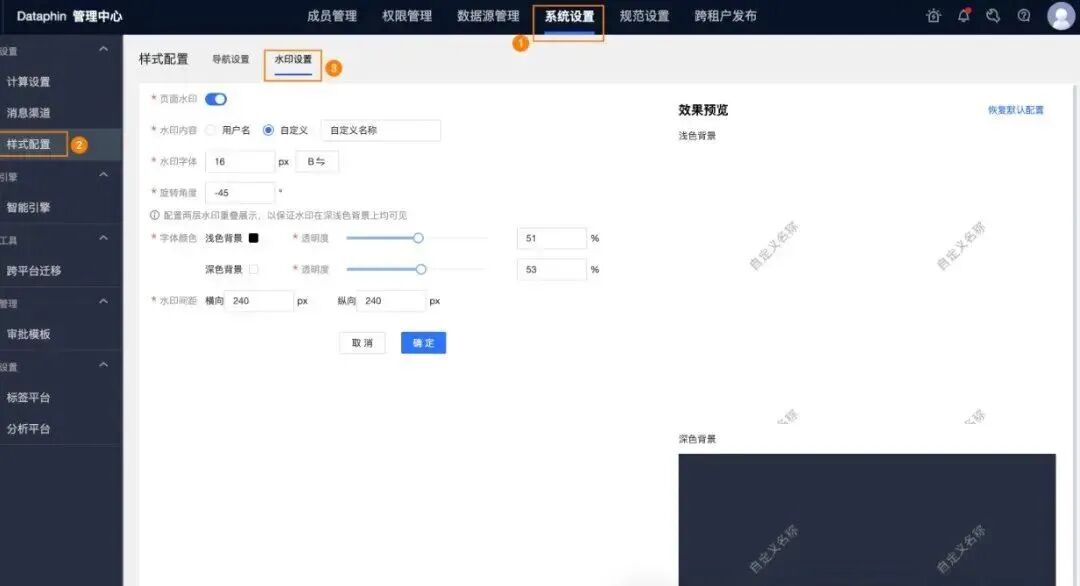Screen dimensions: 1080x586
Task: Open the B font style dropdown
Action: (x=317, y=162)
